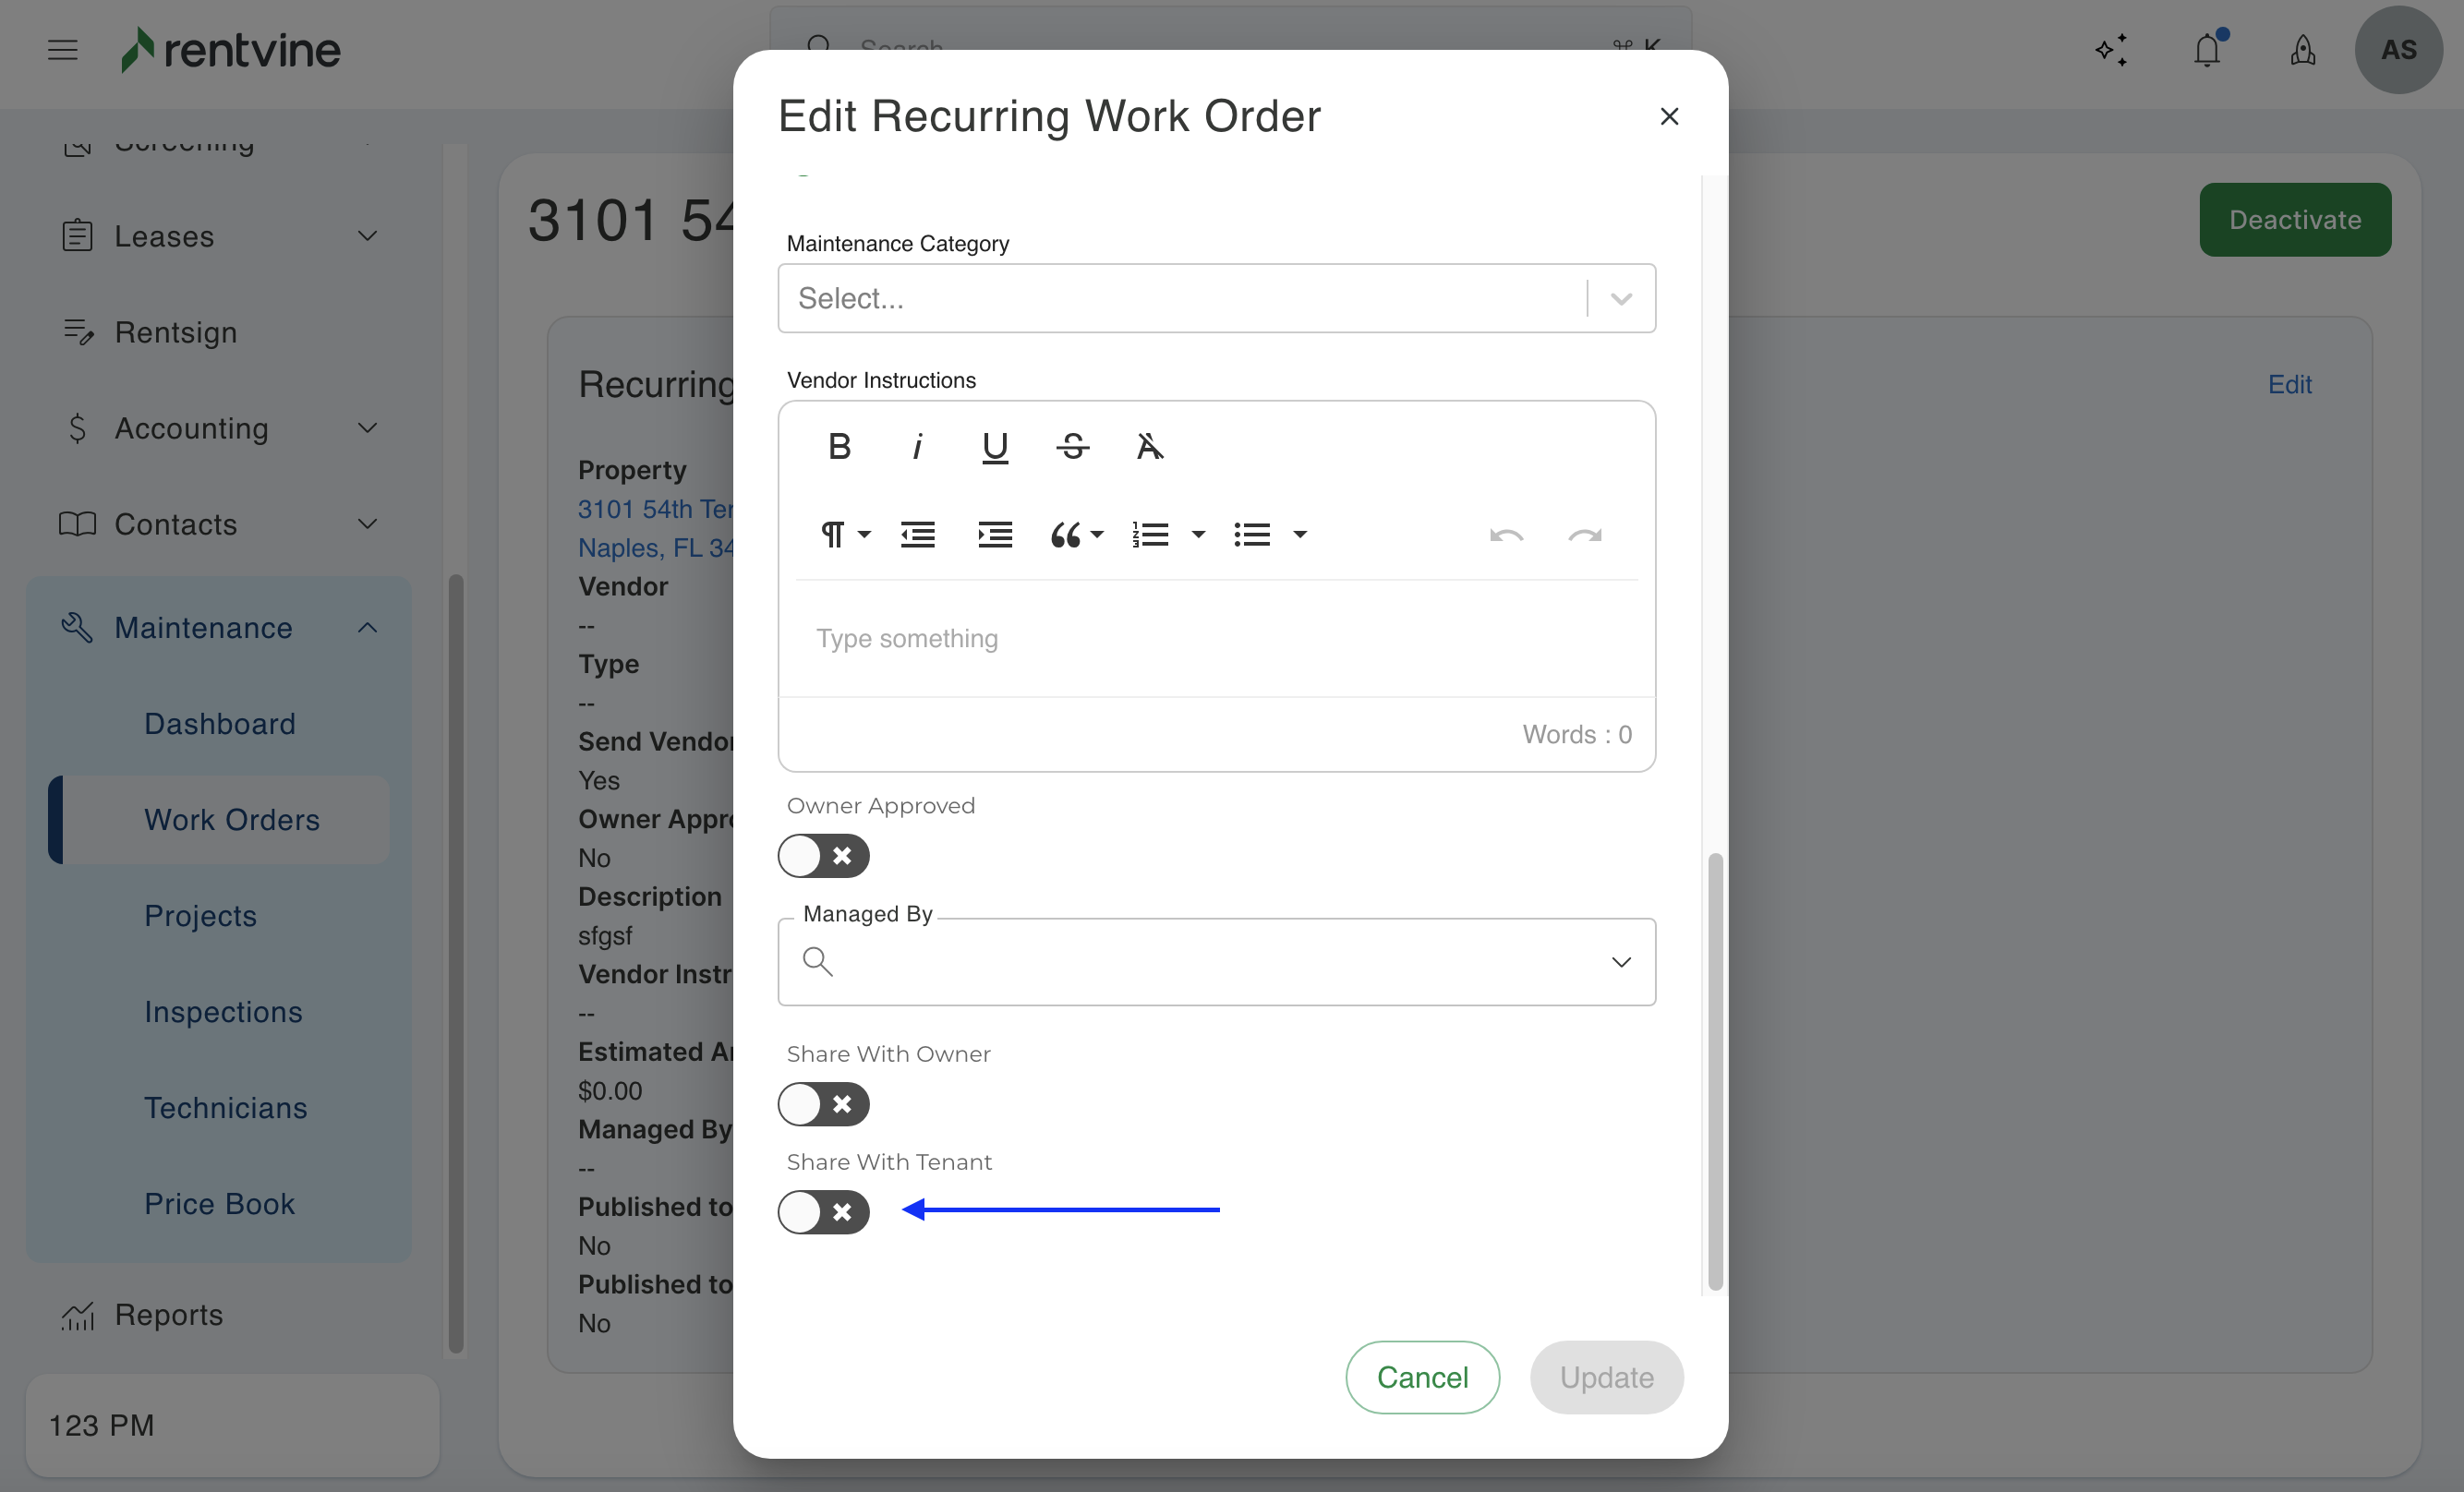Apply strikethrough formatting in editor
Screen dimensions: 2464x1492
pyautogui.click(x=1072, y=446)
